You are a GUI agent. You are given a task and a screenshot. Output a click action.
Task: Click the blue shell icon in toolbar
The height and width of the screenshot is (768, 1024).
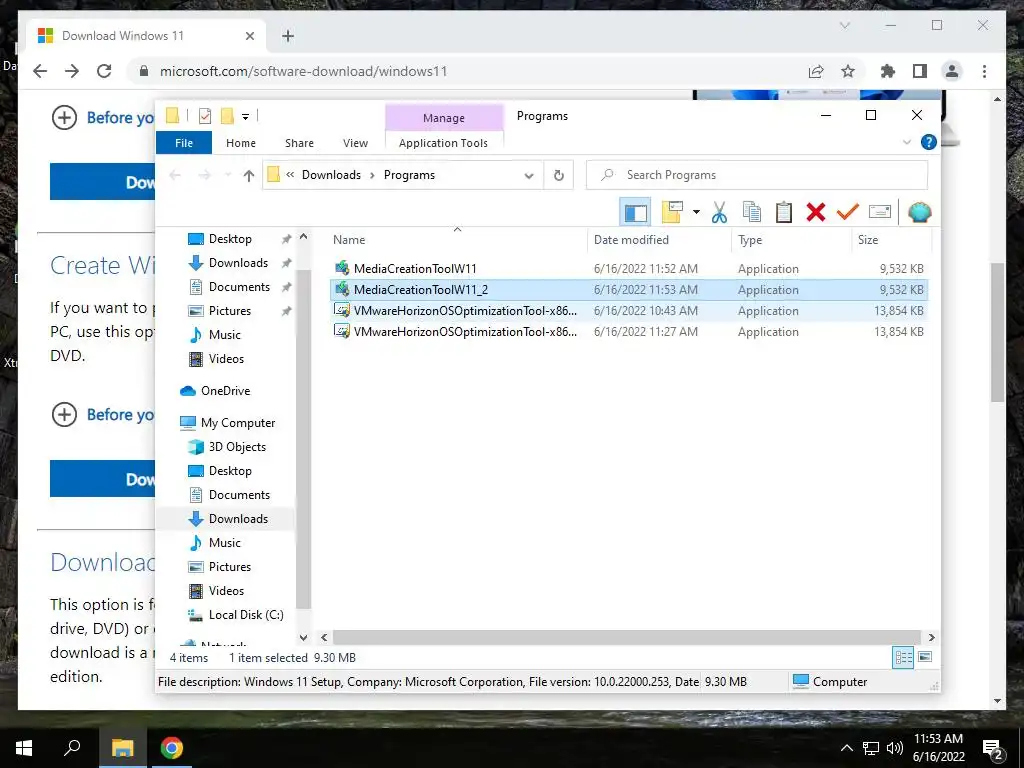[920, 212]
